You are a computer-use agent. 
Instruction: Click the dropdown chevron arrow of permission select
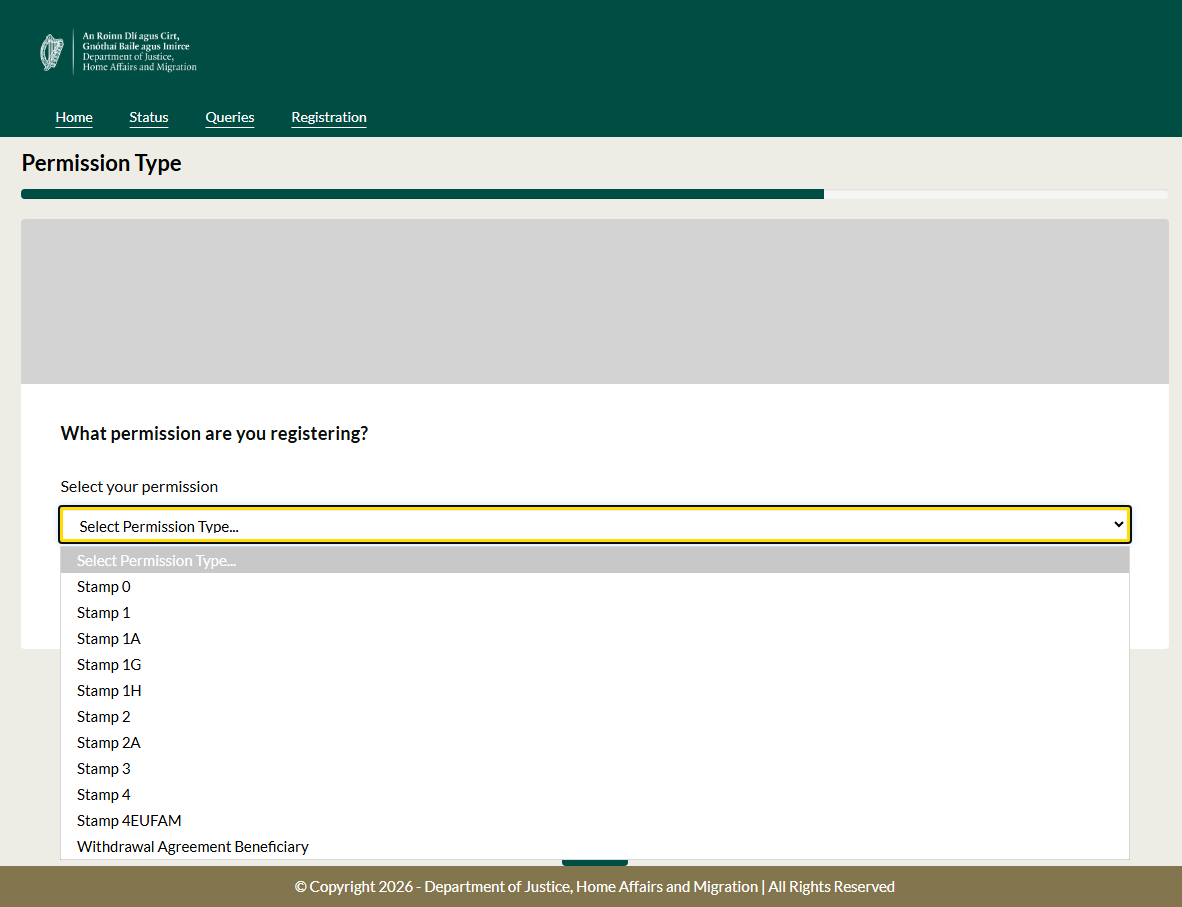(1118, 524)
